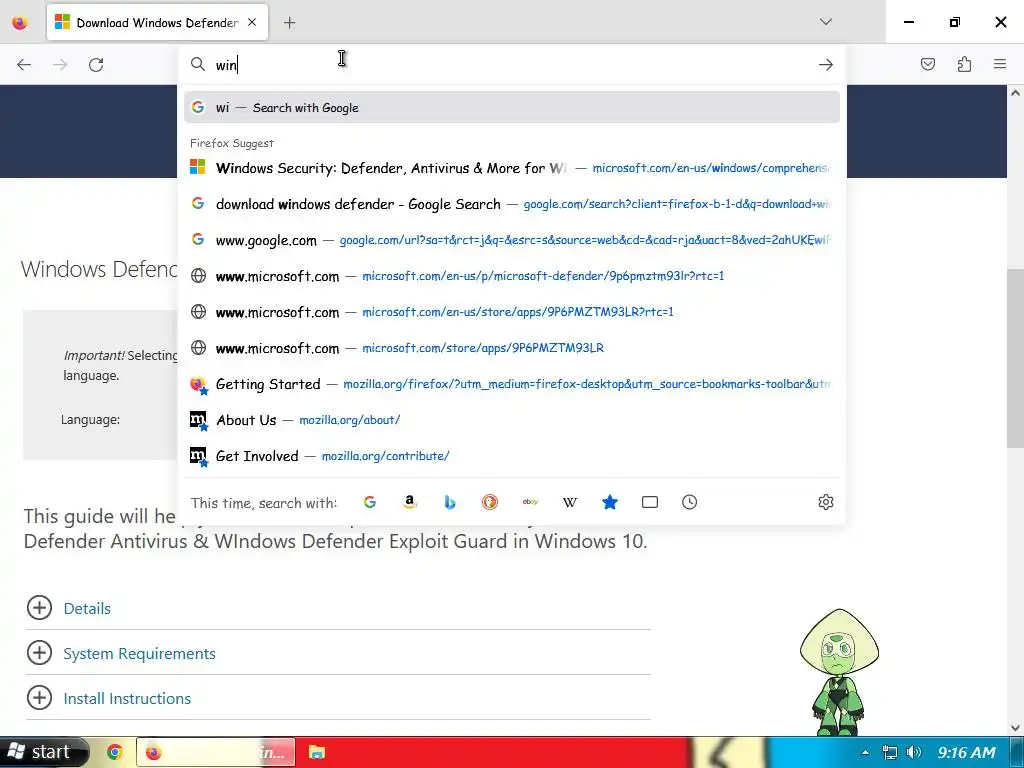The width and height of the screenshot is (1024, 768).
Task: Select Firefox window in the taskbar
Action: [216, 752]
